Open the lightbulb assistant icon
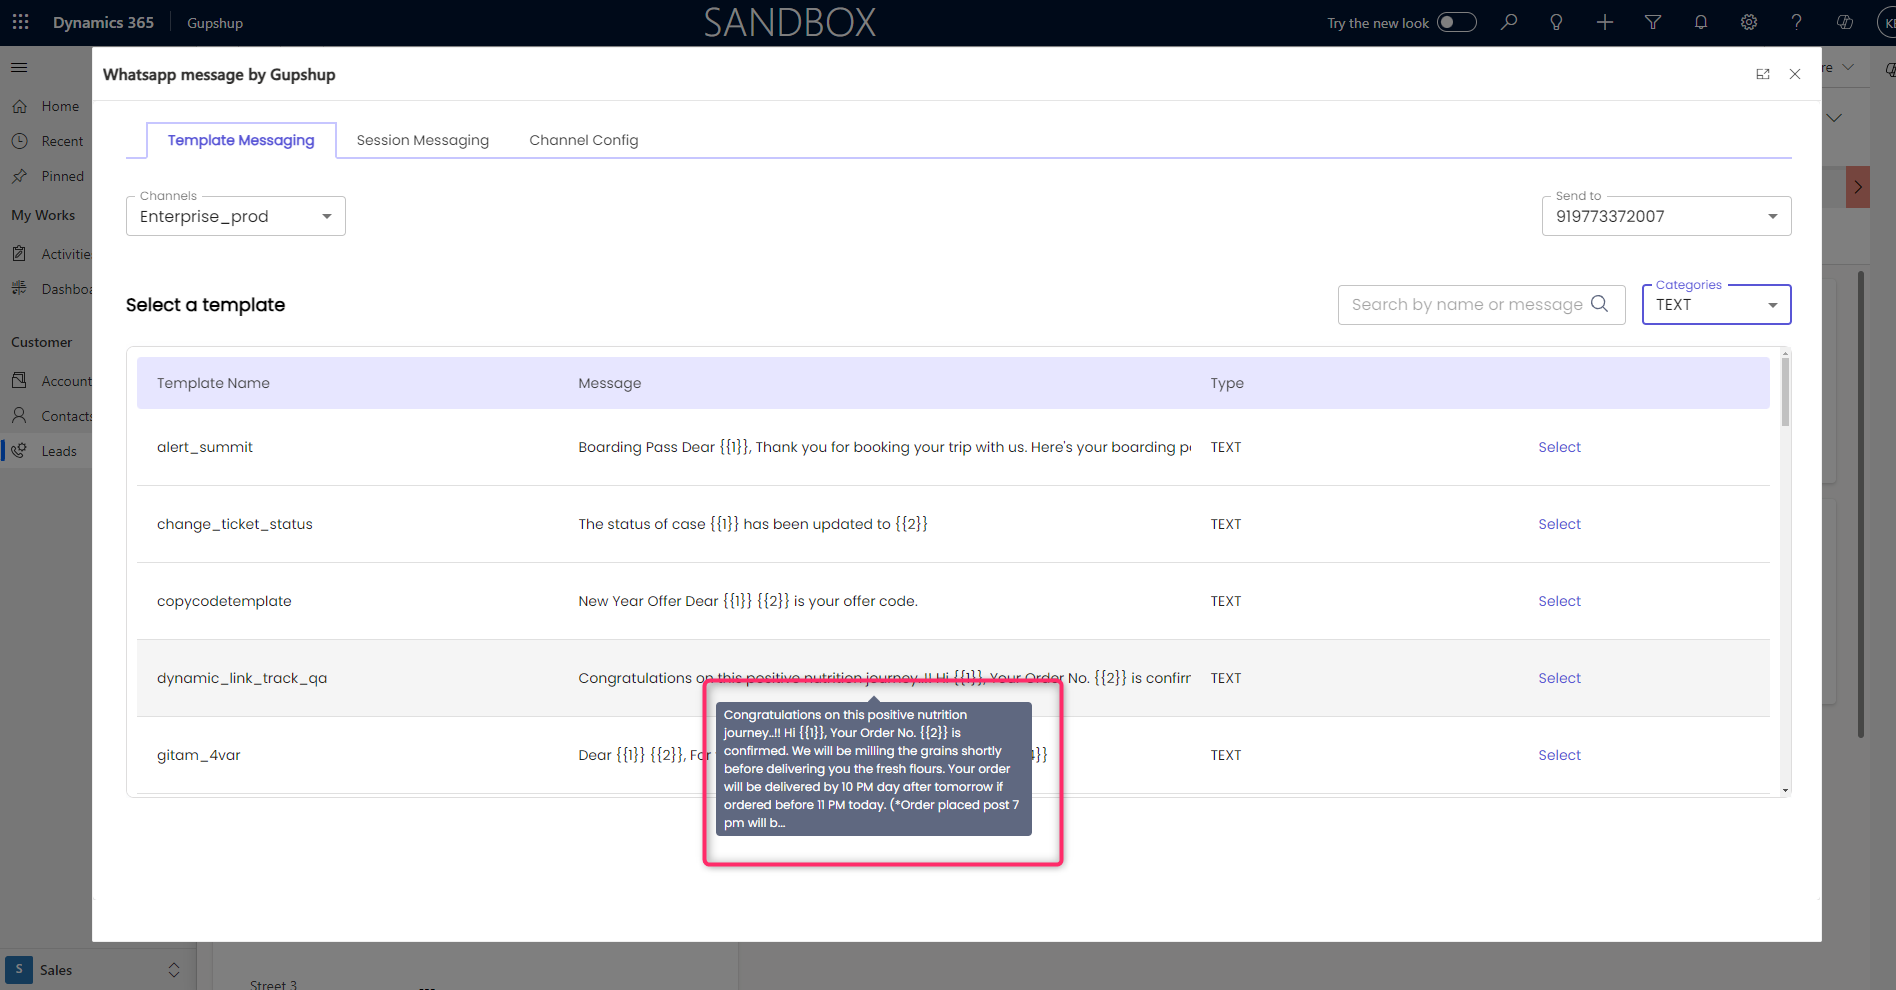The image size is (1896, 990). (1556, 22)
